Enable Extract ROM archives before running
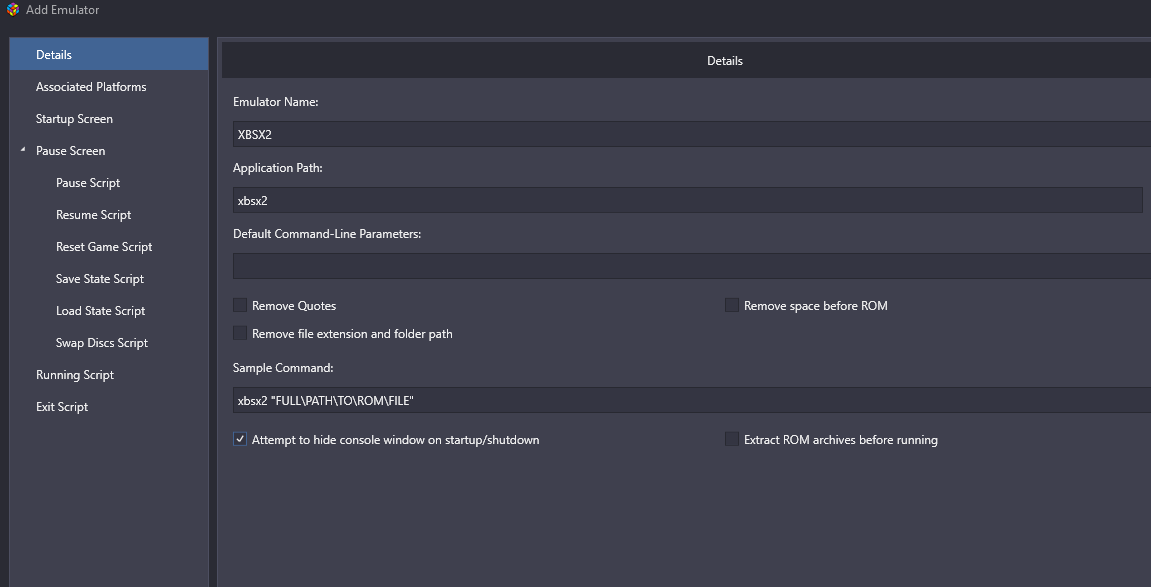This screenshot has height=587, width=1151. (732, 440)
